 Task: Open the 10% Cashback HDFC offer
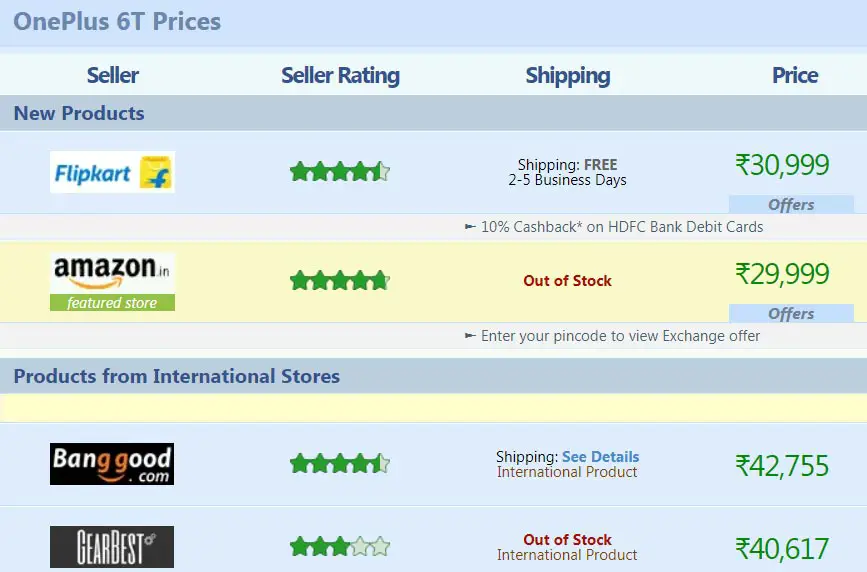pyautogui.click(x=614, y=227)
